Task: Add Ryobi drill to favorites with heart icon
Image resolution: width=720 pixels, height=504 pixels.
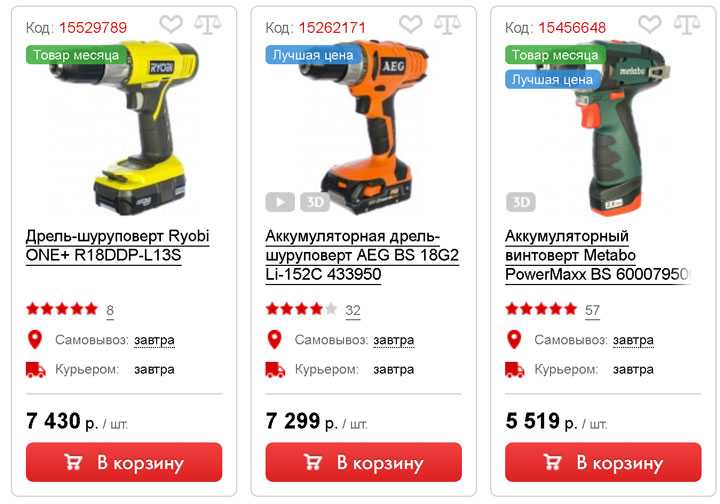Action: coord(171,24)
